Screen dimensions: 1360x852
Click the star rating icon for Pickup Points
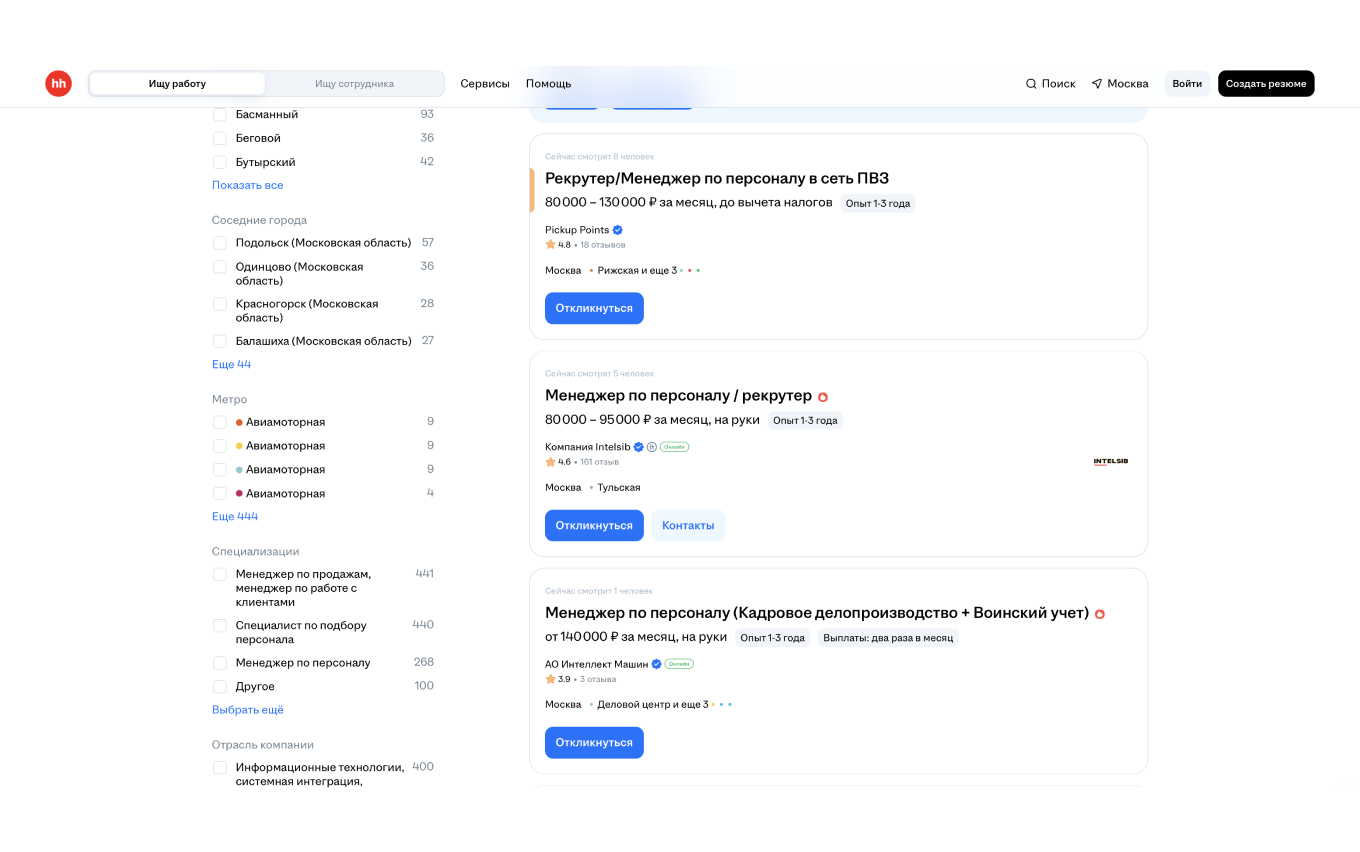(x=550, y=244)
